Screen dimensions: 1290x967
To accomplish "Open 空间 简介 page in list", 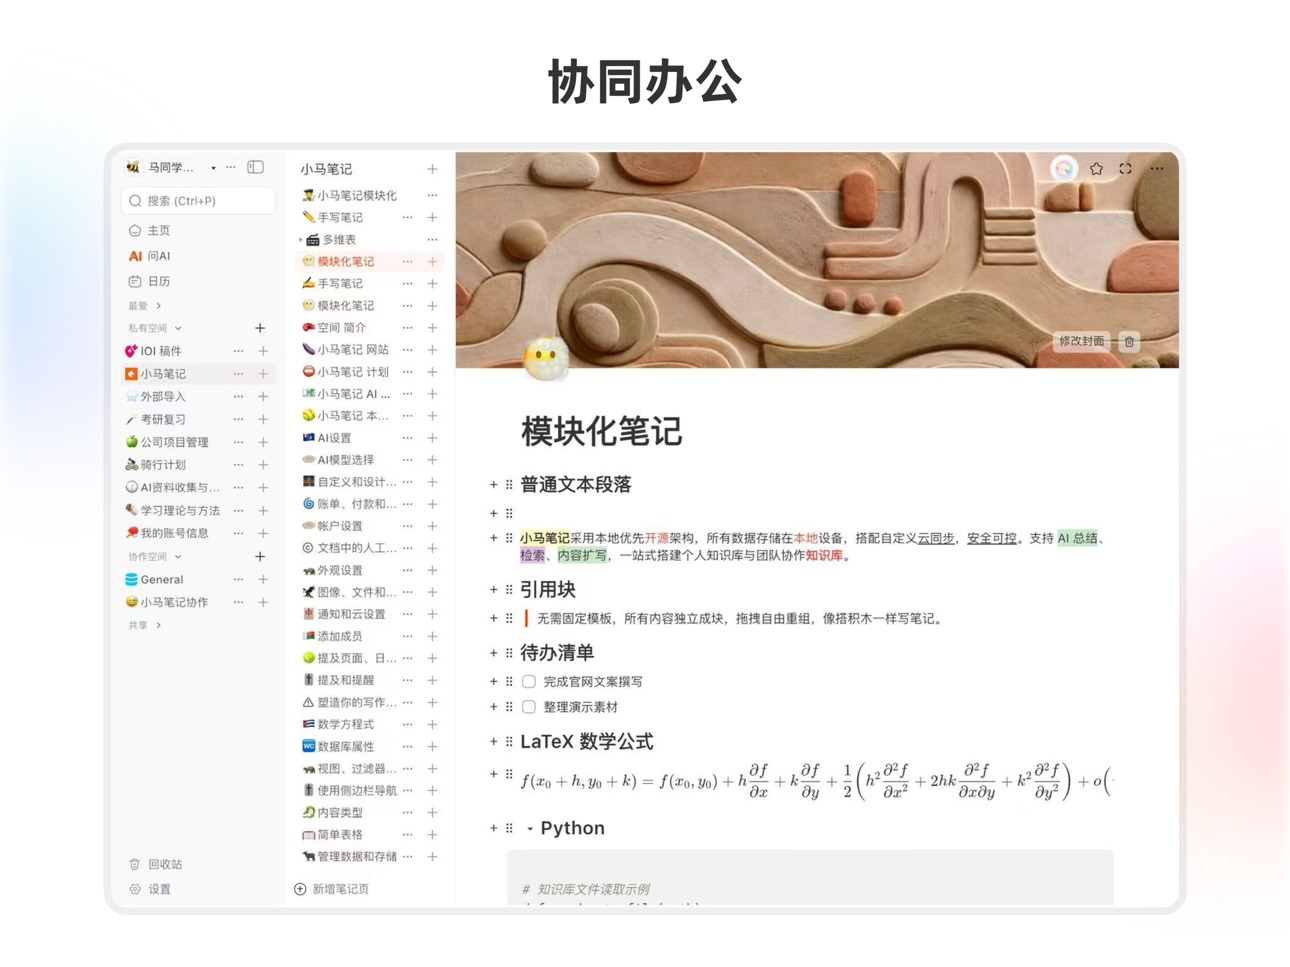I will 341,328.
